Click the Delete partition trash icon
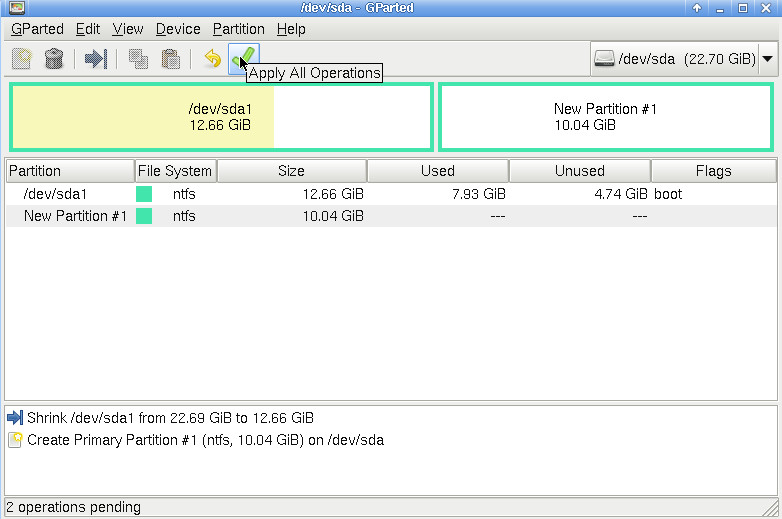 pyautogui.click(x=54, y=59)
